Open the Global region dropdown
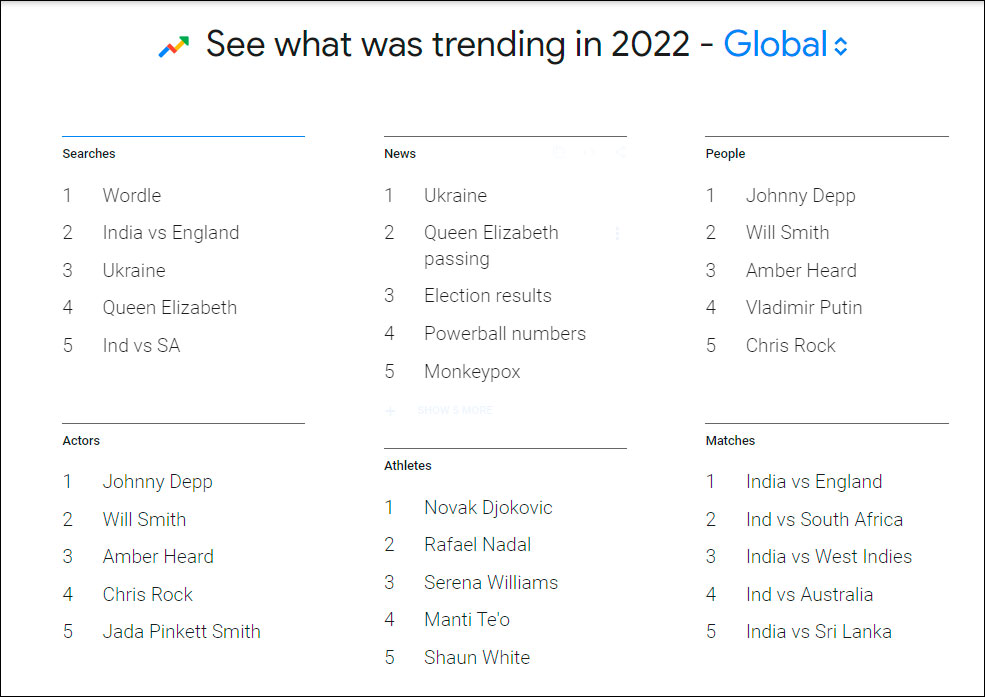 (785, 45)
